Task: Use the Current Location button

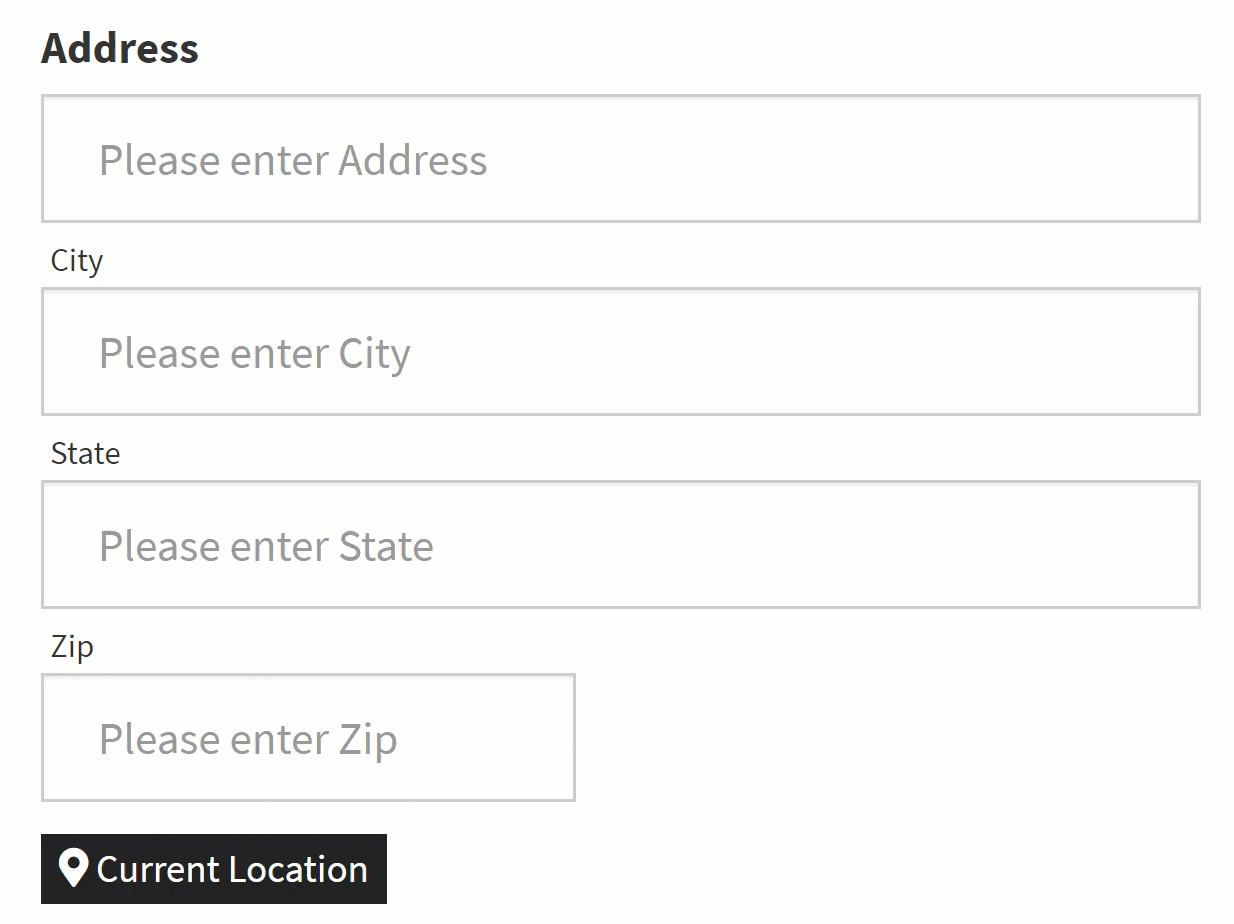Action: tap(214, 869)
